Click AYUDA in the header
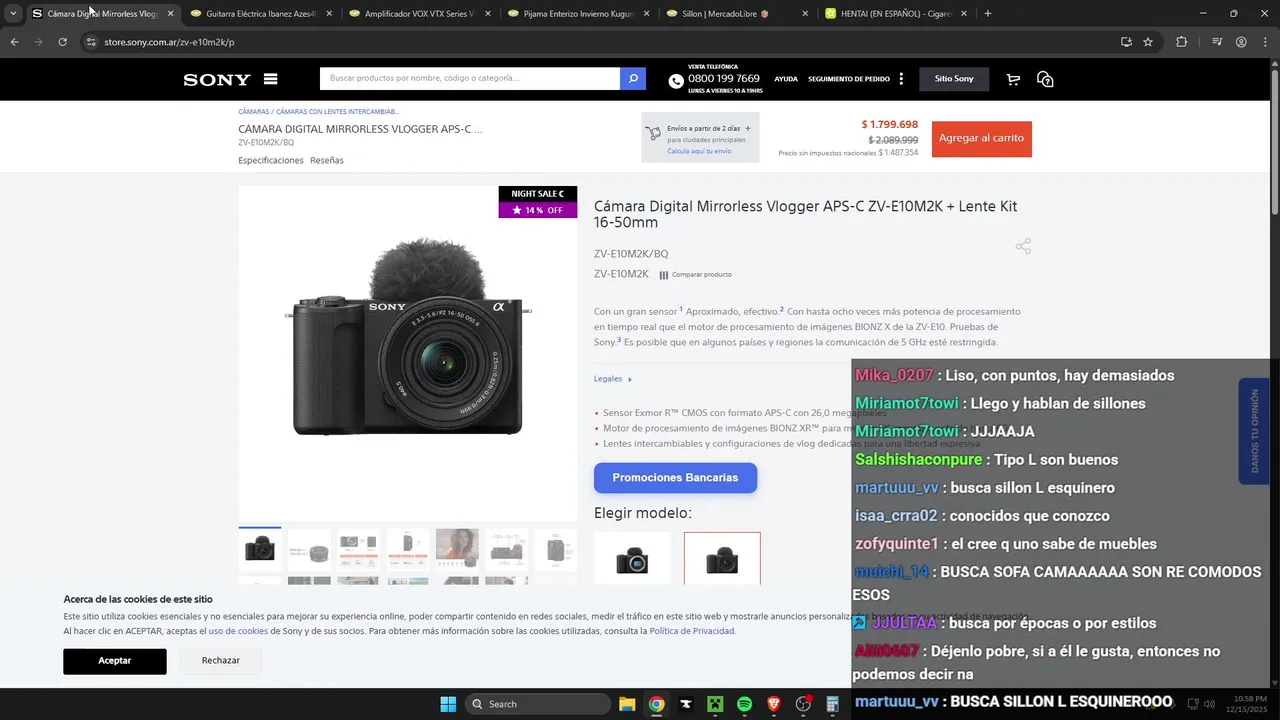The height and width of the screenshot is (720, 1280). [x=786, y=79]
